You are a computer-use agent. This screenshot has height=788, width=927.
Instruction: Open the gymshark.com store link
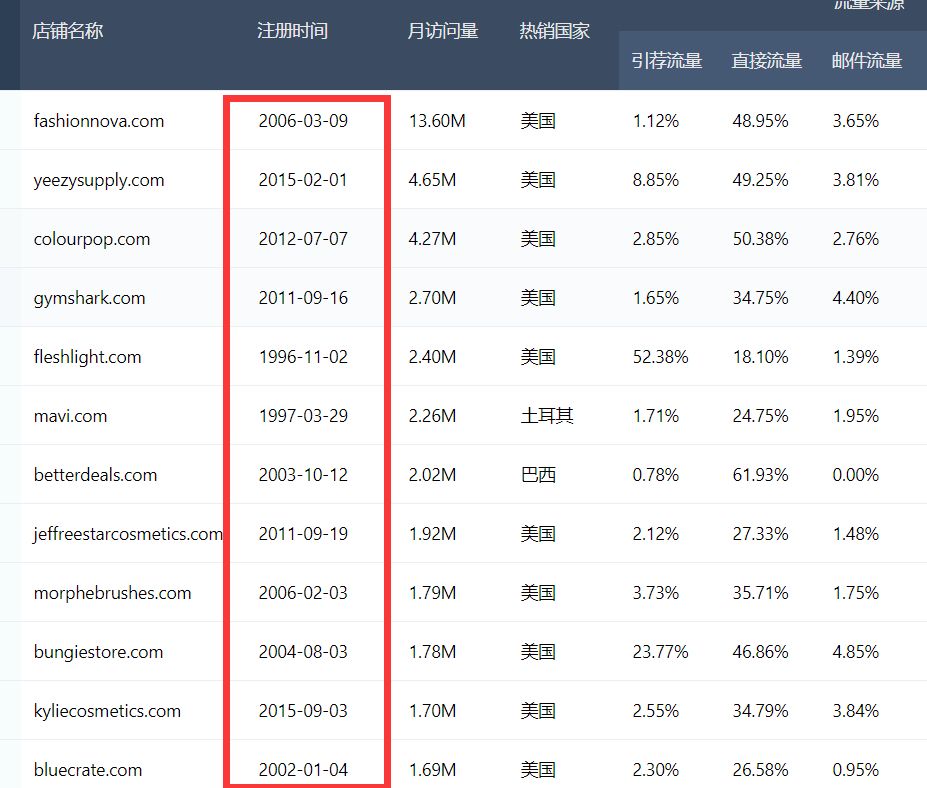(x=89, y=298)
